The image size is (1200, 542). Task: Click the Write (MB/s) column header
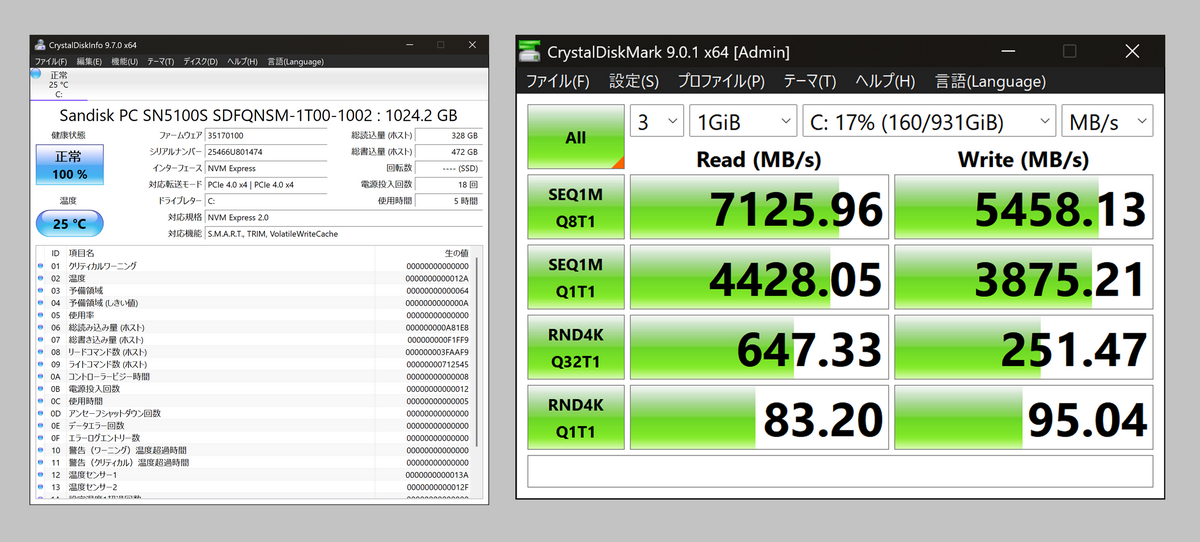1023,159
